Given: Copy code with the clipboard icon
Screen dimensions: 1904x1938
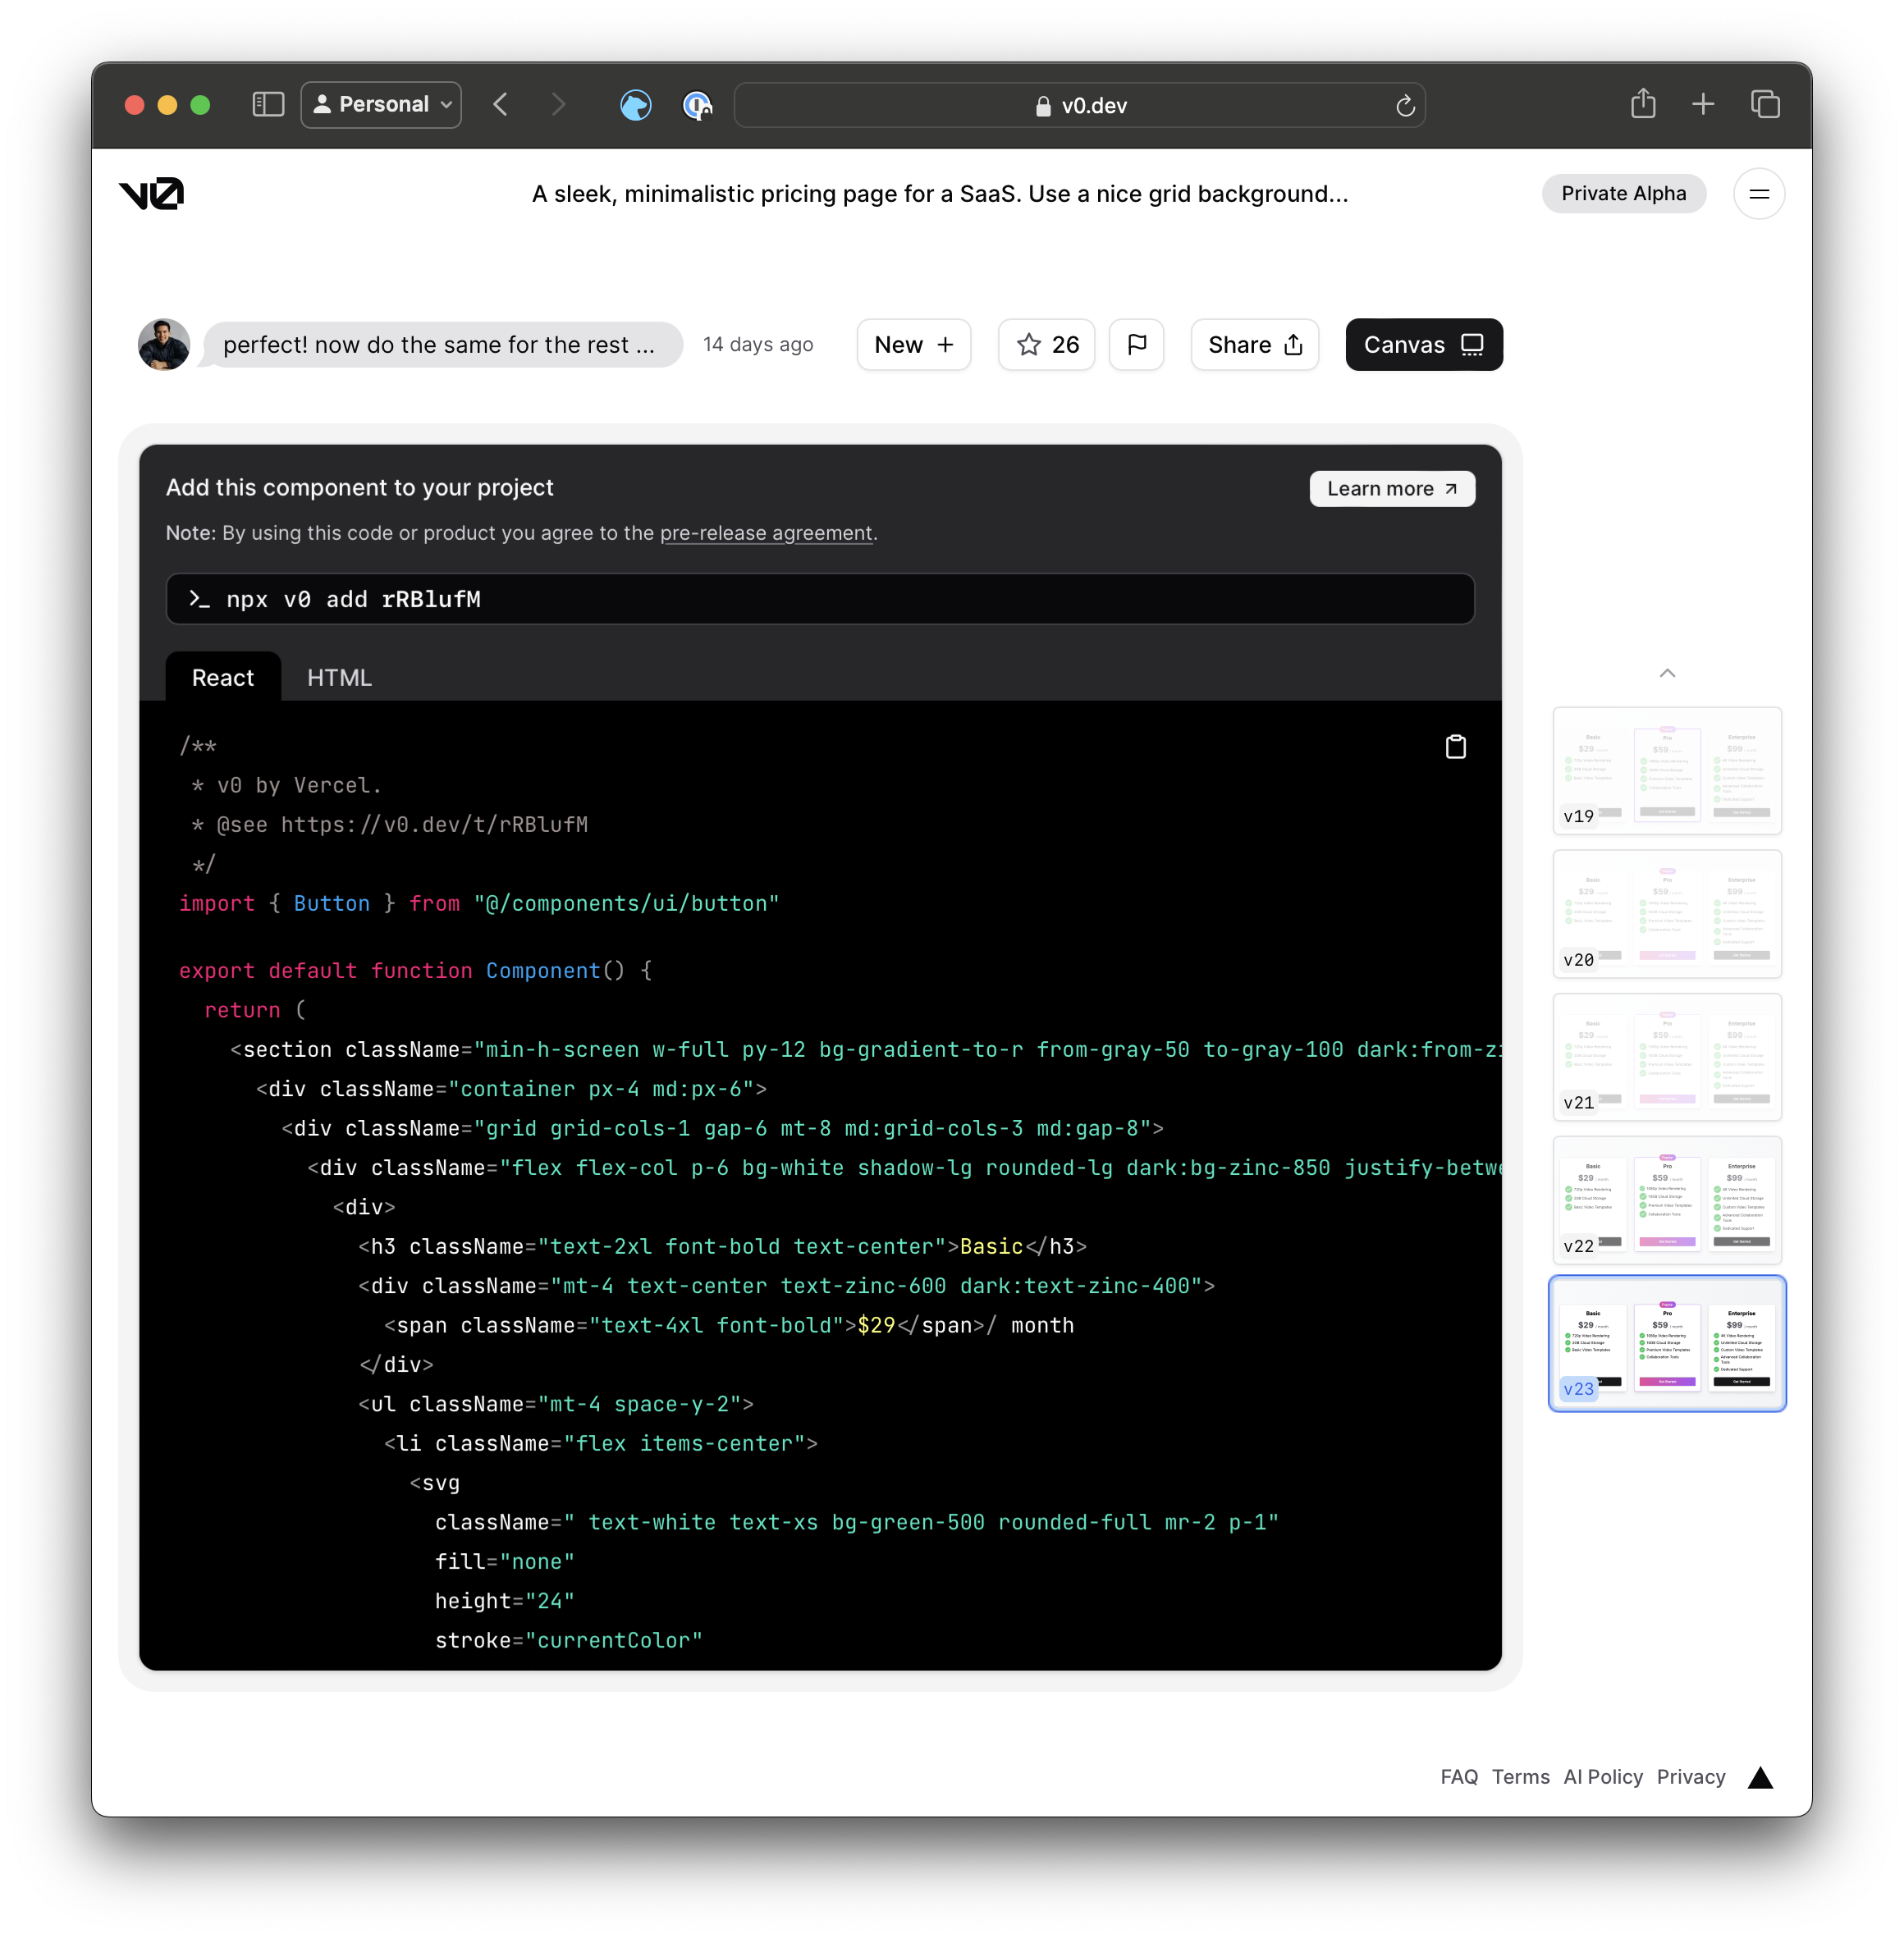Looking at the screenshot, I should pyautogui.click(x=1455, y=746).
